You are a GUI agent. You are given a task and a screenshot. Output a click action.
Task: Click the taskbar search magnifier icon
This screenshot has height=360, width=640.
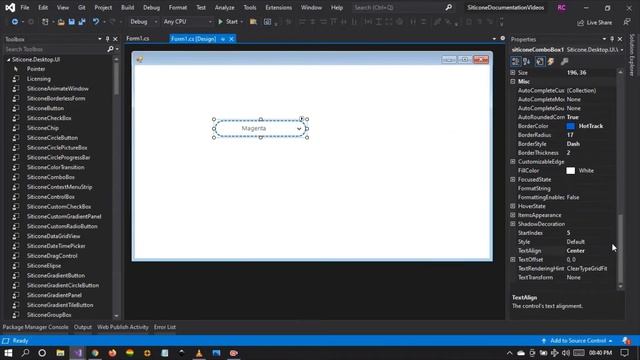coord(25,353)
